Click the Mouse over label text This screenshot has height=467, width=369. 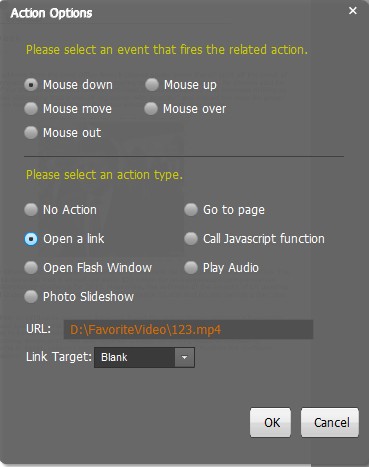195,109
